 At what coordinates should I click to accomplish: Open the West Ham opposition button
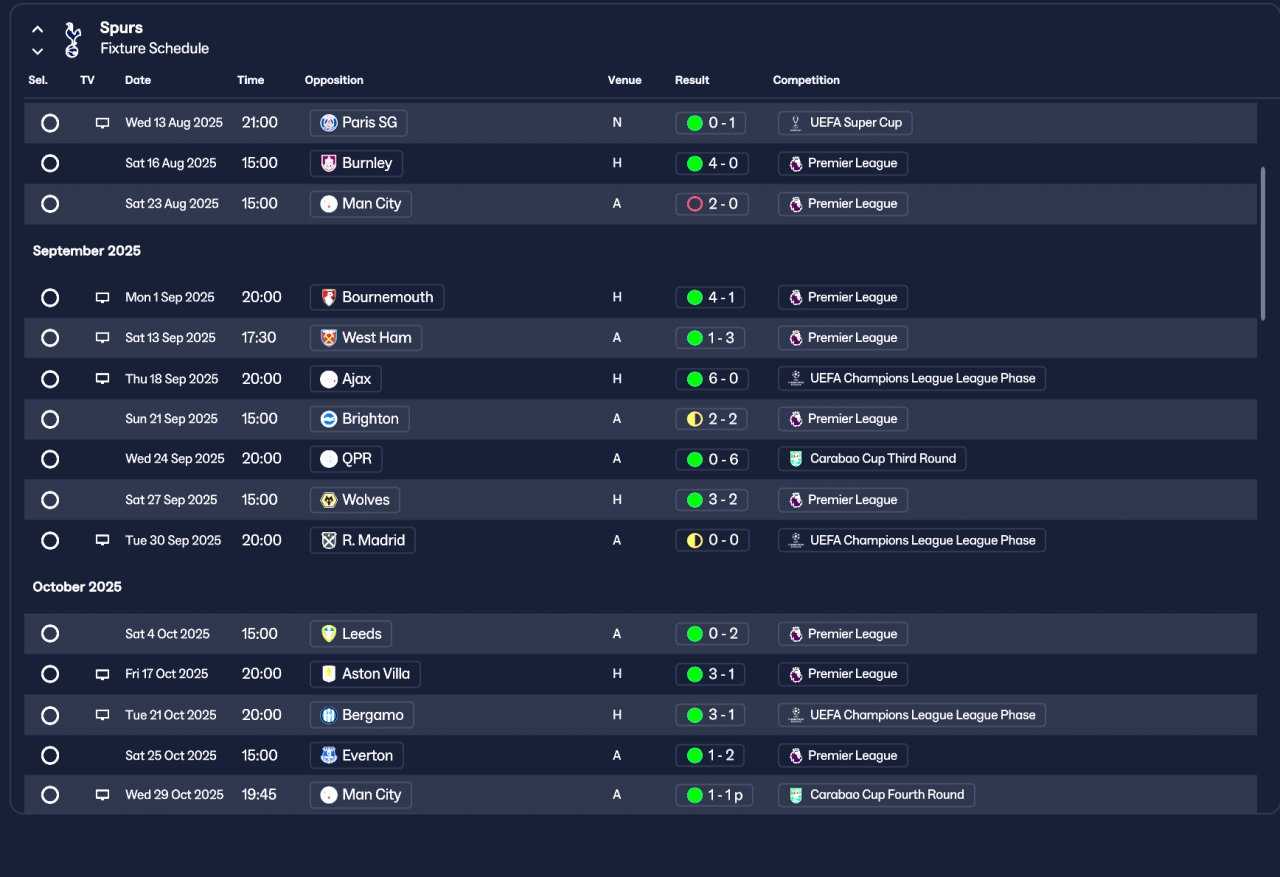[x=366, y=338]
